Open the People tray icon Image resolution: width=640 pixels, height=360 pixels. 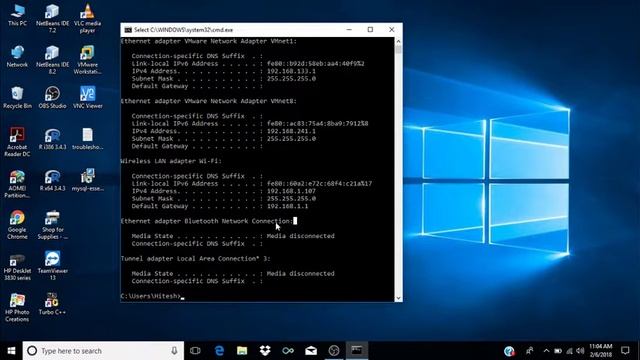click(x=529, y=351)
